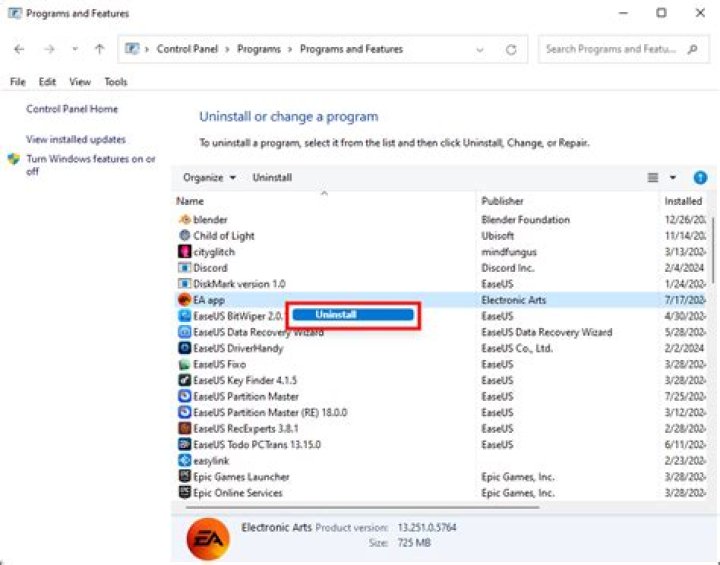The width and height of the screenshot is (720, 565).
Task: Sort by the Publisher column header
Action: coord(502,201)
